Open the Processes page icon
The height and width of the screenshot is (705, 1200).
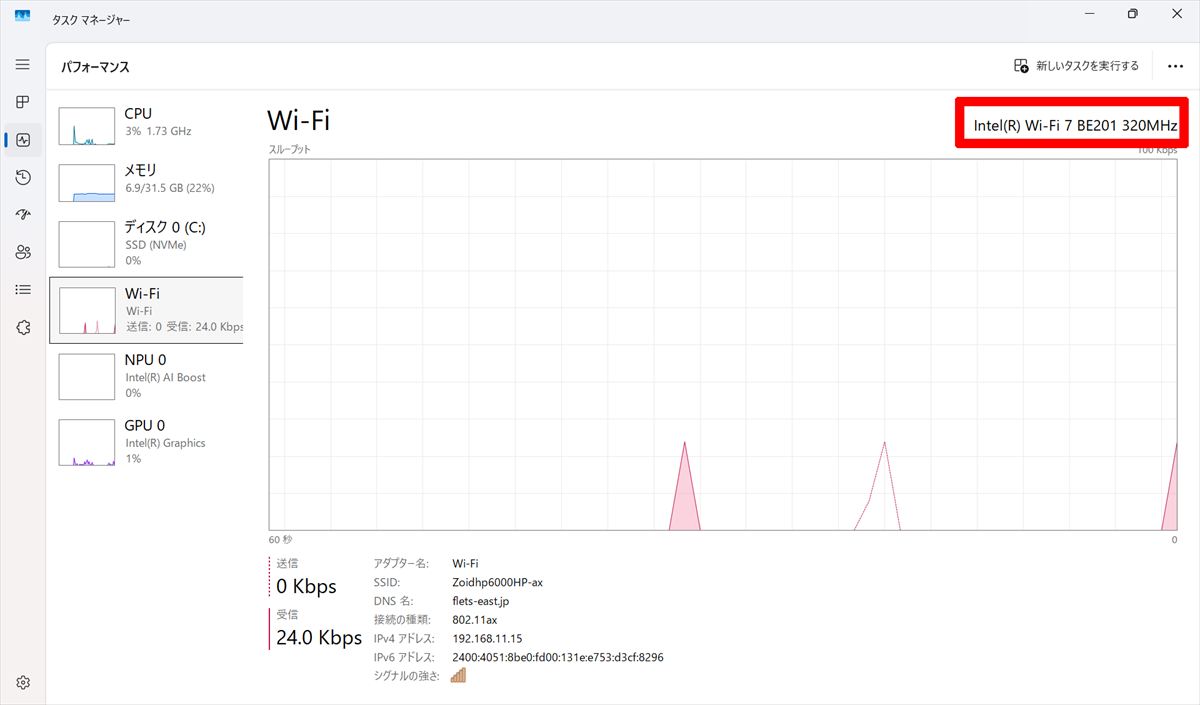coord(23,102)
